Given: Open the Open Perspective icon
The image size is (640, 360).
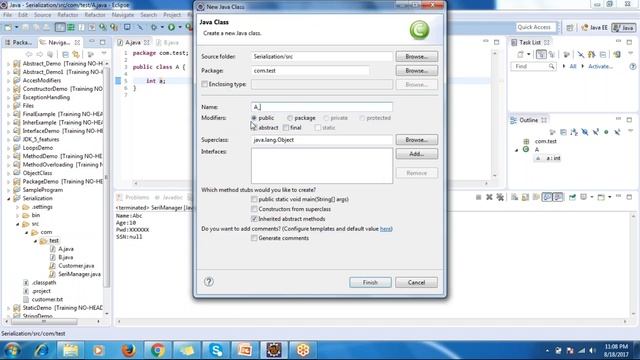Looking at the screenshot, I should [x=570, y=27].
